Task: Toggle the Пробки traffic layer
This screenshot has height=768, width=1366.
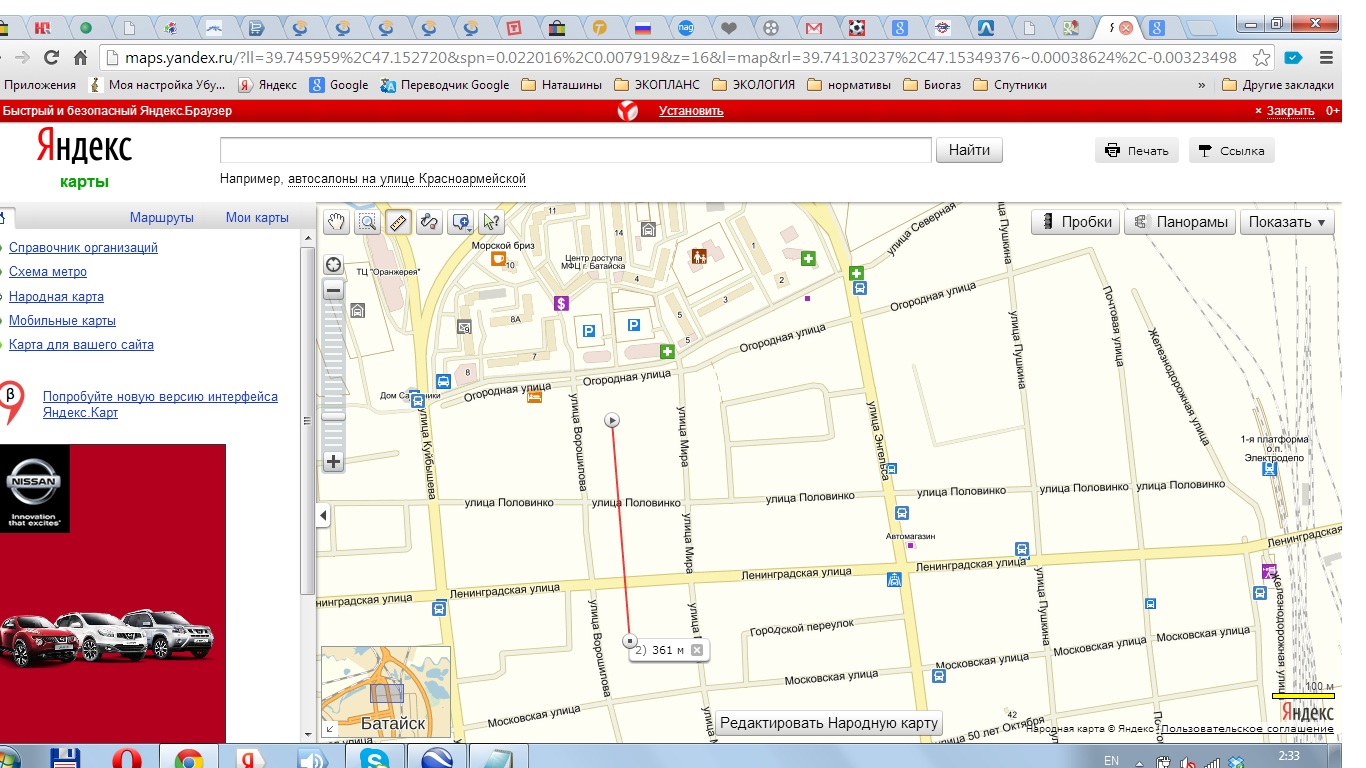Action: point(1074,222)
